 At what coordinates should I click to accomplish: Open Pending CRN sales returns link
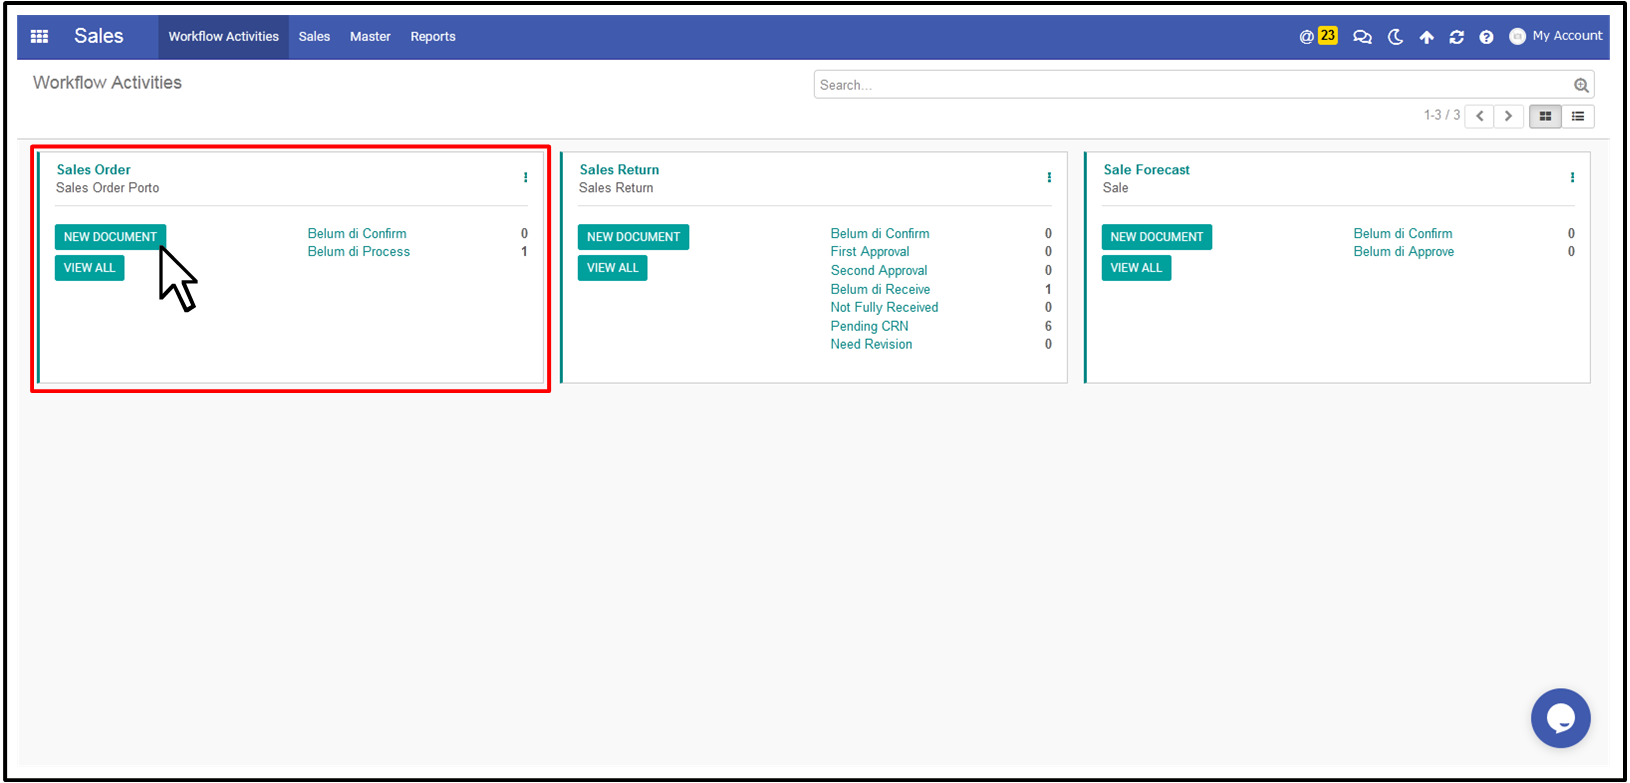(869, 326)
